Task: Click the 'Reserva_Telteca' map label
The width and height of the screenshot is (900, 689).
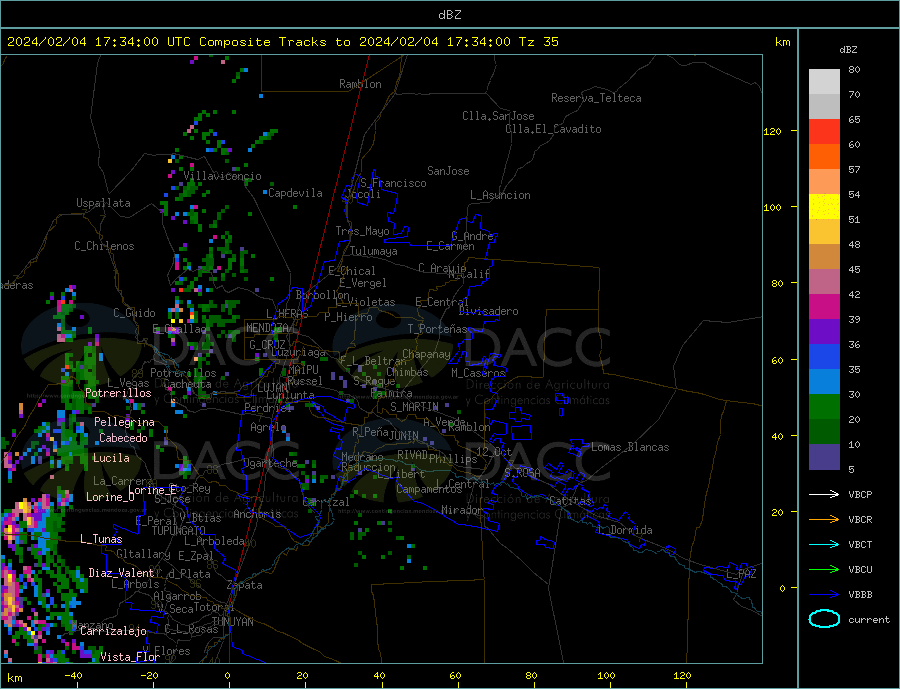Action: pyautogui.click(x=596, y=98)
